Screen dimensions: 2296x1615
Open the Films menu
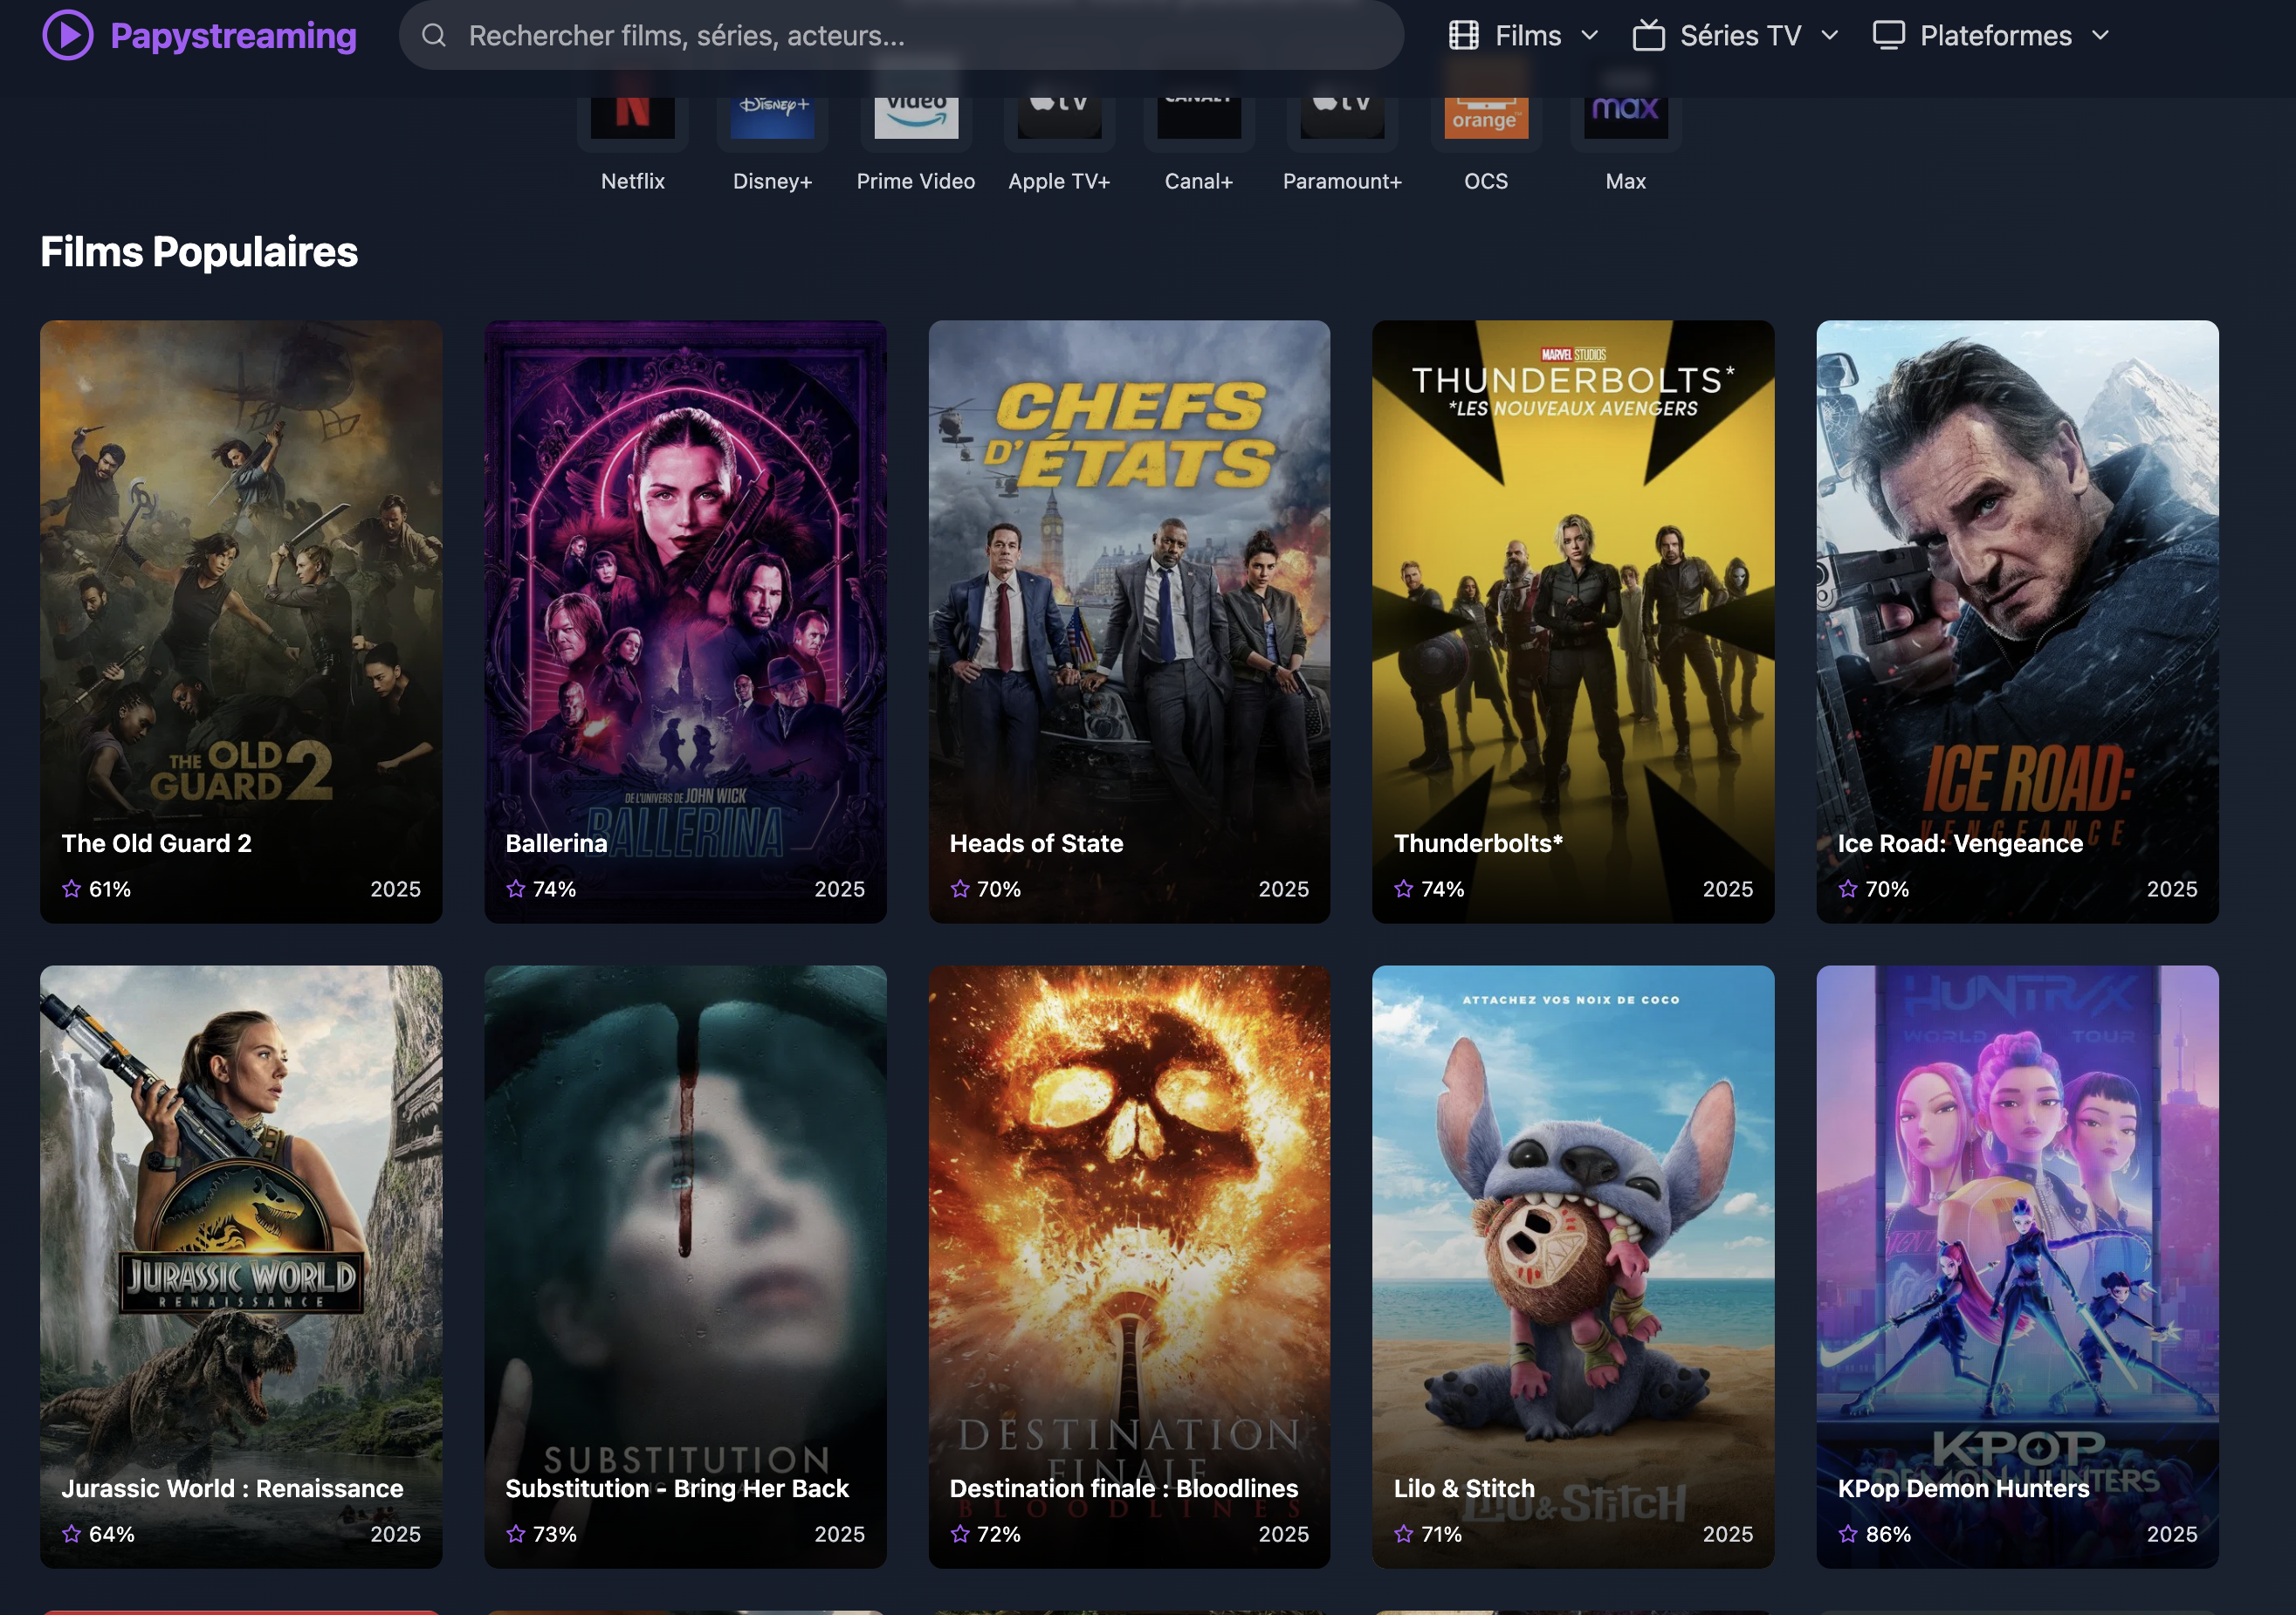coord(1524,36)
